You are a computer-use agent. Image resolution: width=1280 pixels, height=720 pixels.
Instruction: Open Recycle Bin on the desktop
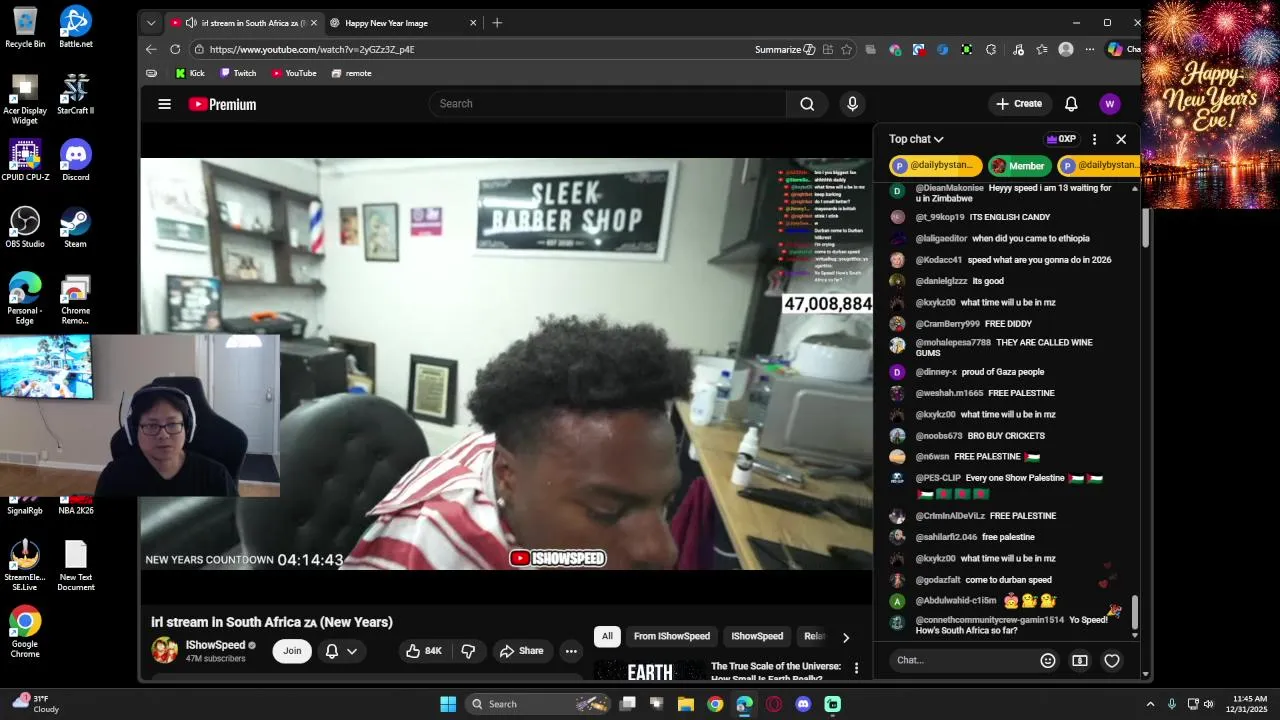[25, 27]
